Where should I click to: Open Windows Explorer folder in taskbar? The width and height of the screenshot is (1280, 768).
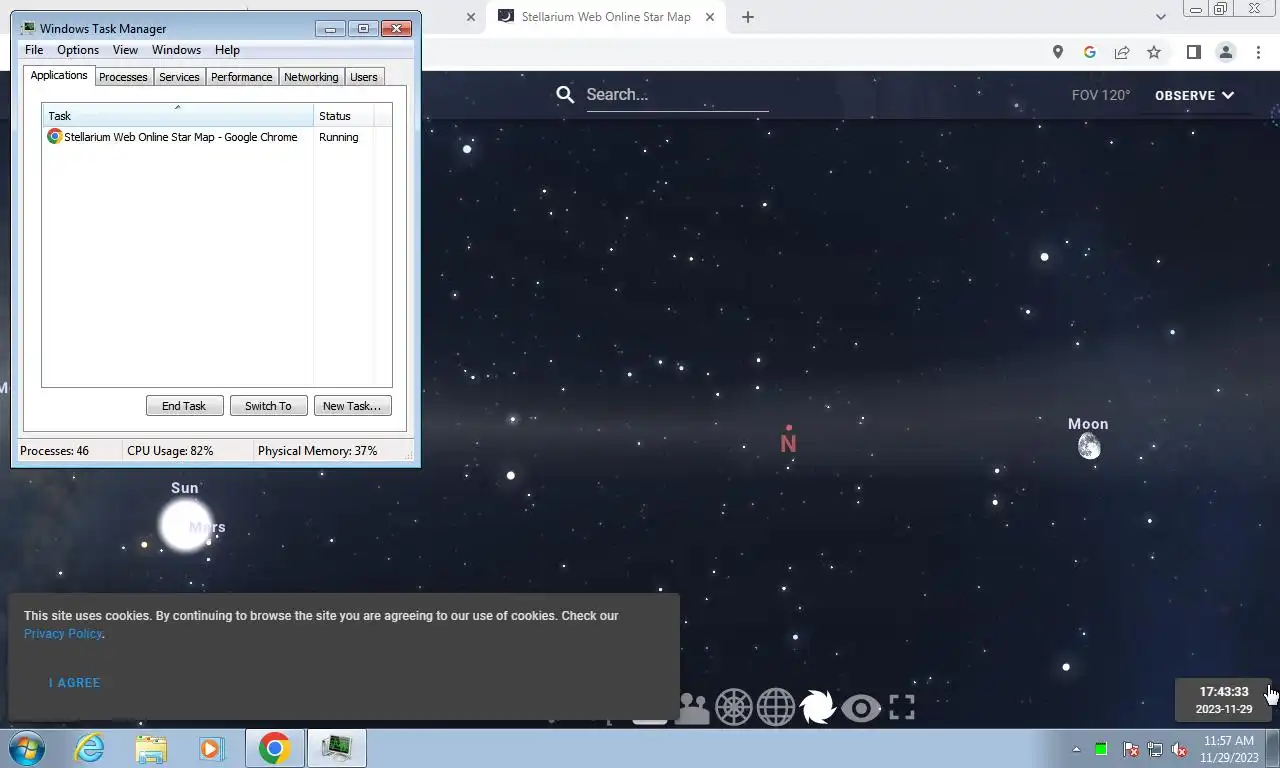tap(151, 748)
